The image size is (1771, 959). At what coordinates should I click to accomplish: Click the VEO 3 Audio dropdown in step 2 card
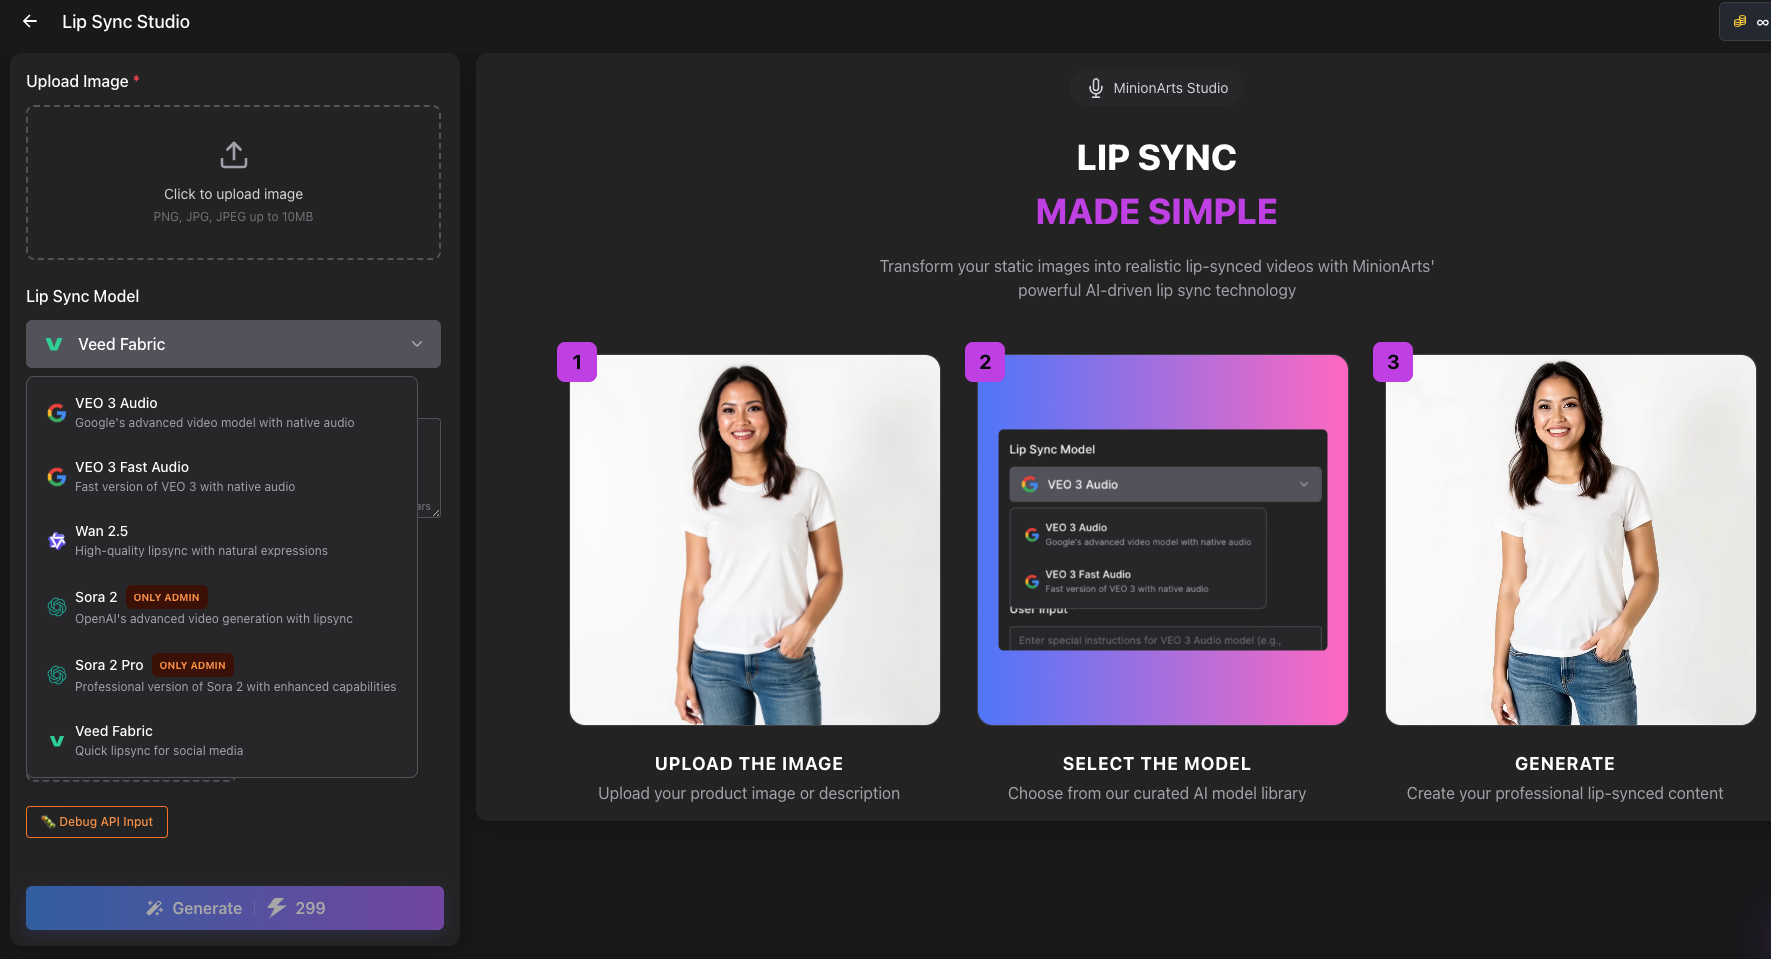coord(1164,484)
